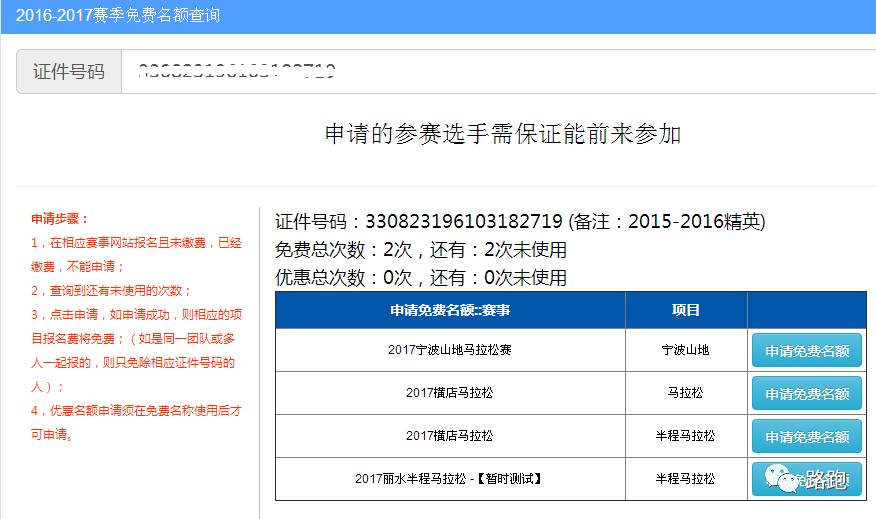Click the 证件号码 result line with 2015-2016精英 remark
Screen dimensions: 876x519
[x=519, y=221]
